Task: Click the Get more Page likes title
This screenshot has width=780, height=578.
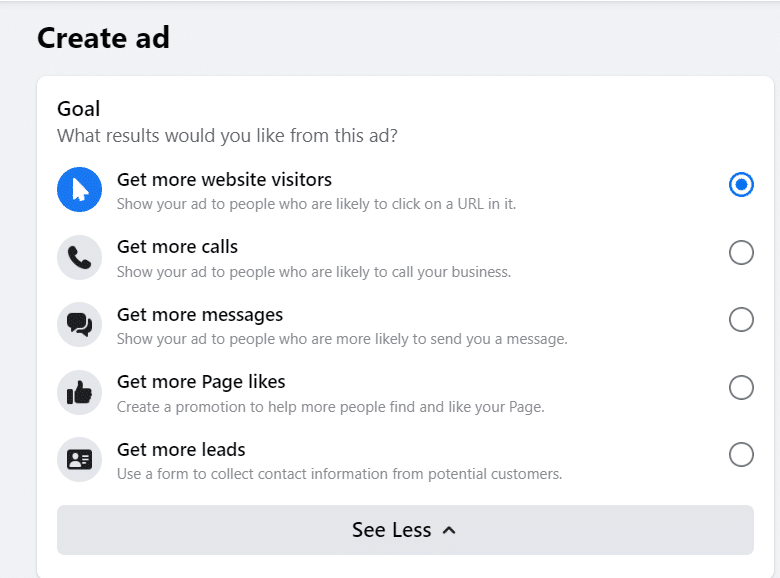Action: tap(201, 382)
